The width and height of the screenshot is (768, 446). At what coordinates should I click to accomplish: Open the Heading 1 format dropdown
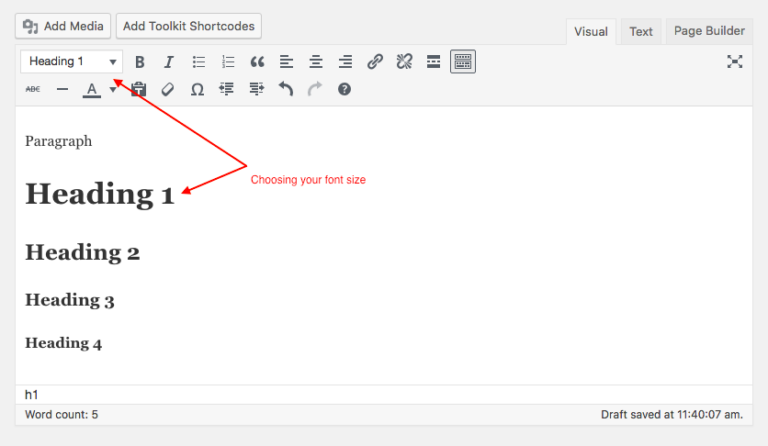71,62
